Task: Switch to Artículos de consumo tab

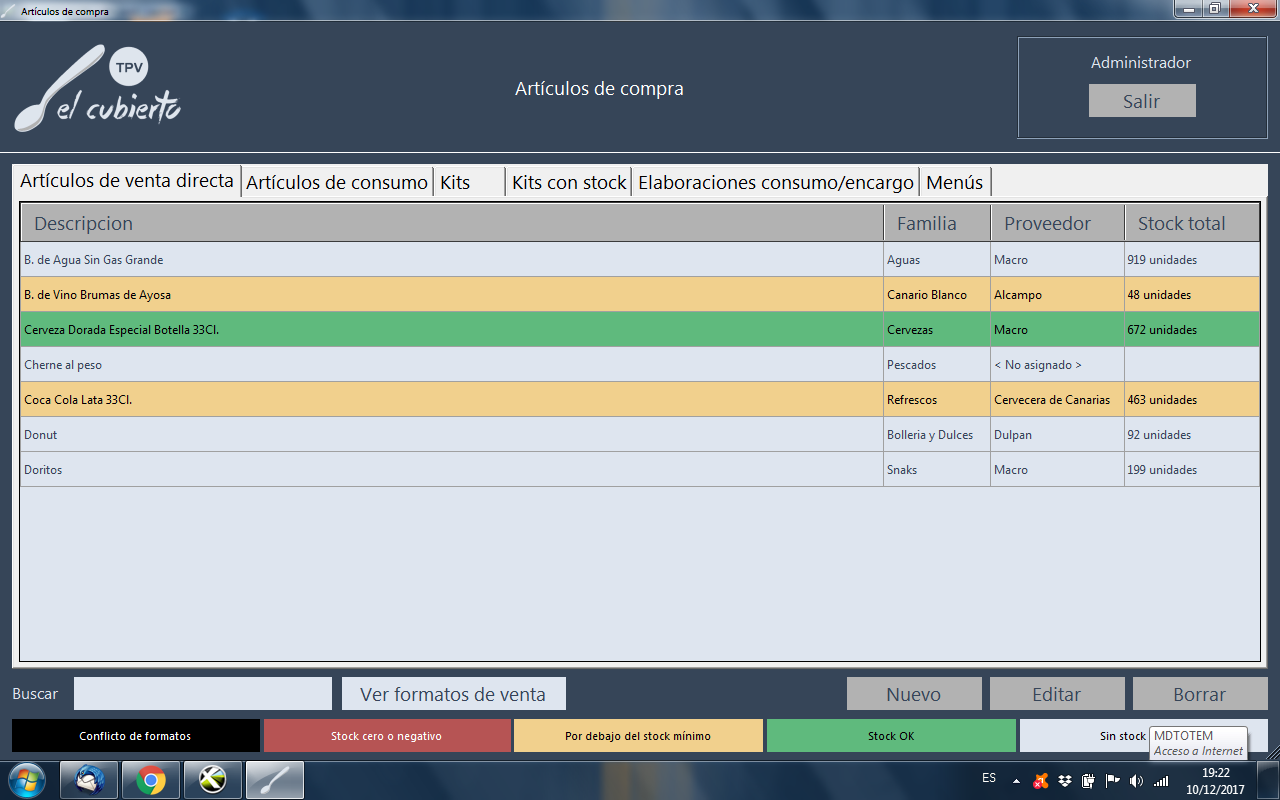Action: tap(337, 182)
